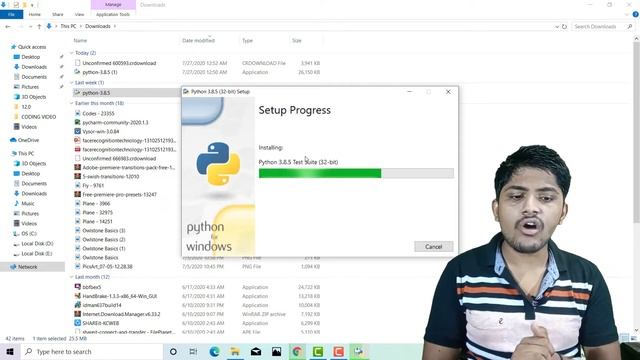Select OneDrive in sidebar

point(28,140)
